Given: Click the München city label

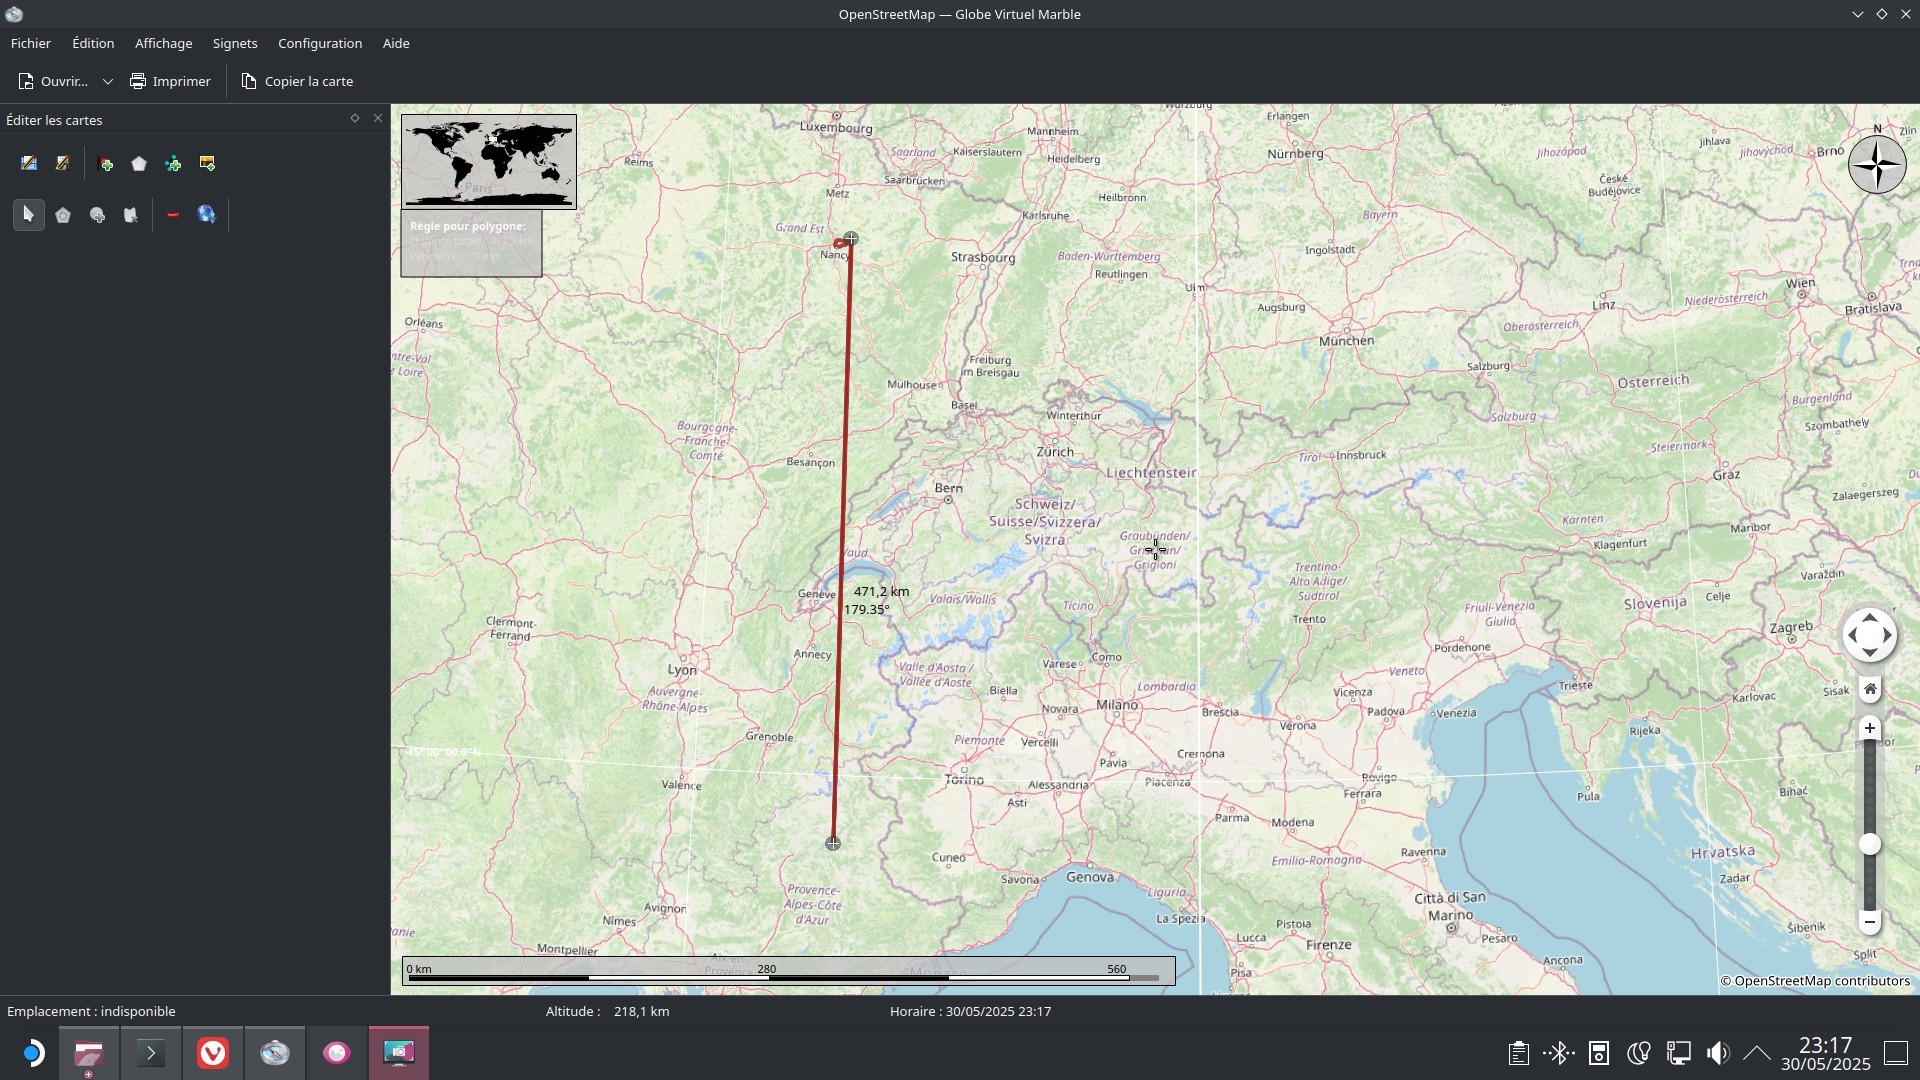Looking at the screenshot, I should (1346, 340).
